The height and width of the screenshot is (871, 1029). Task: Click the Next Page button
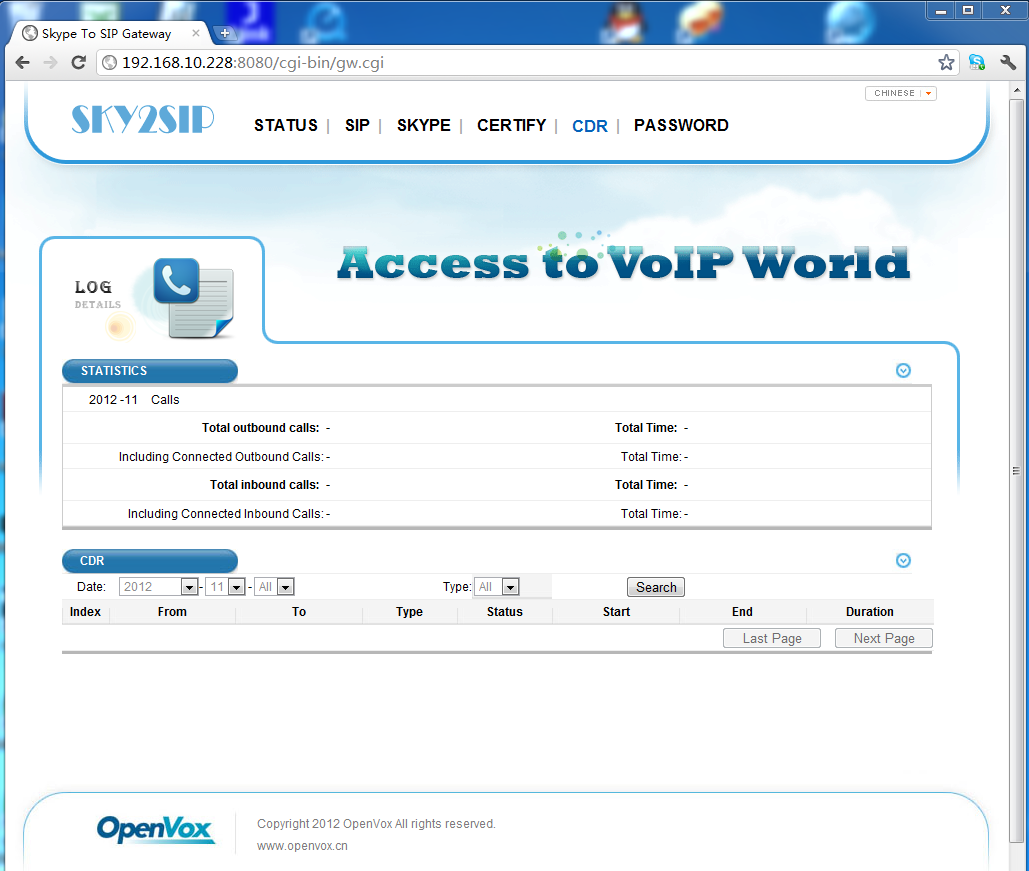click(883, 639)
